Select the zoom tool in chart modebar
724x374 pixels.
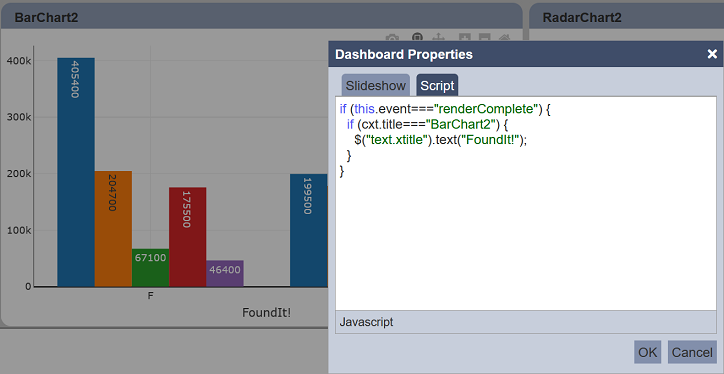coord(417,36)
